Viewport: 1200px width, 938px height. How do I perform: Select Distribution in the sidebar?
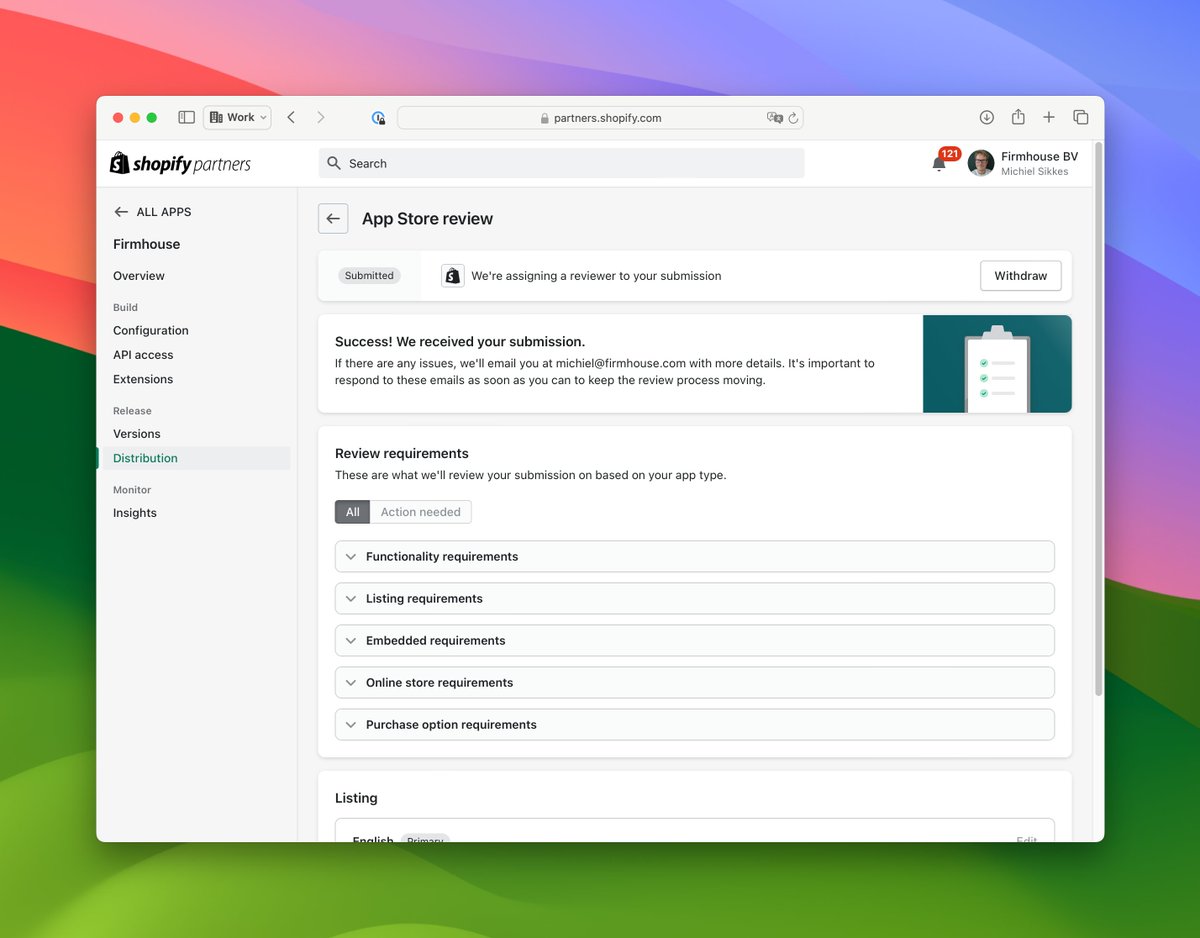tap(194, 458)
